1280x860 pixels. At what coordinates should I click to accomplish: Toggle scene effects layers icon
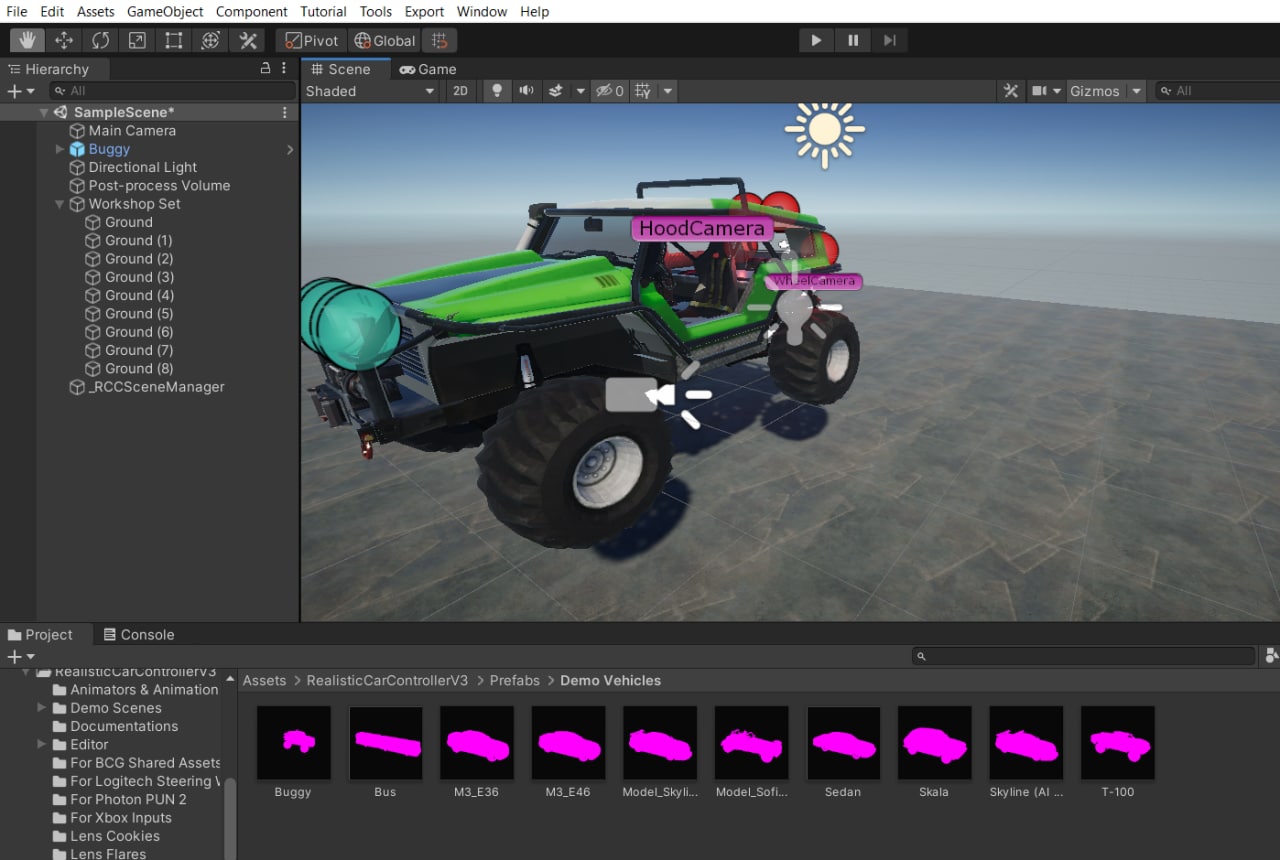click(556, 91)
